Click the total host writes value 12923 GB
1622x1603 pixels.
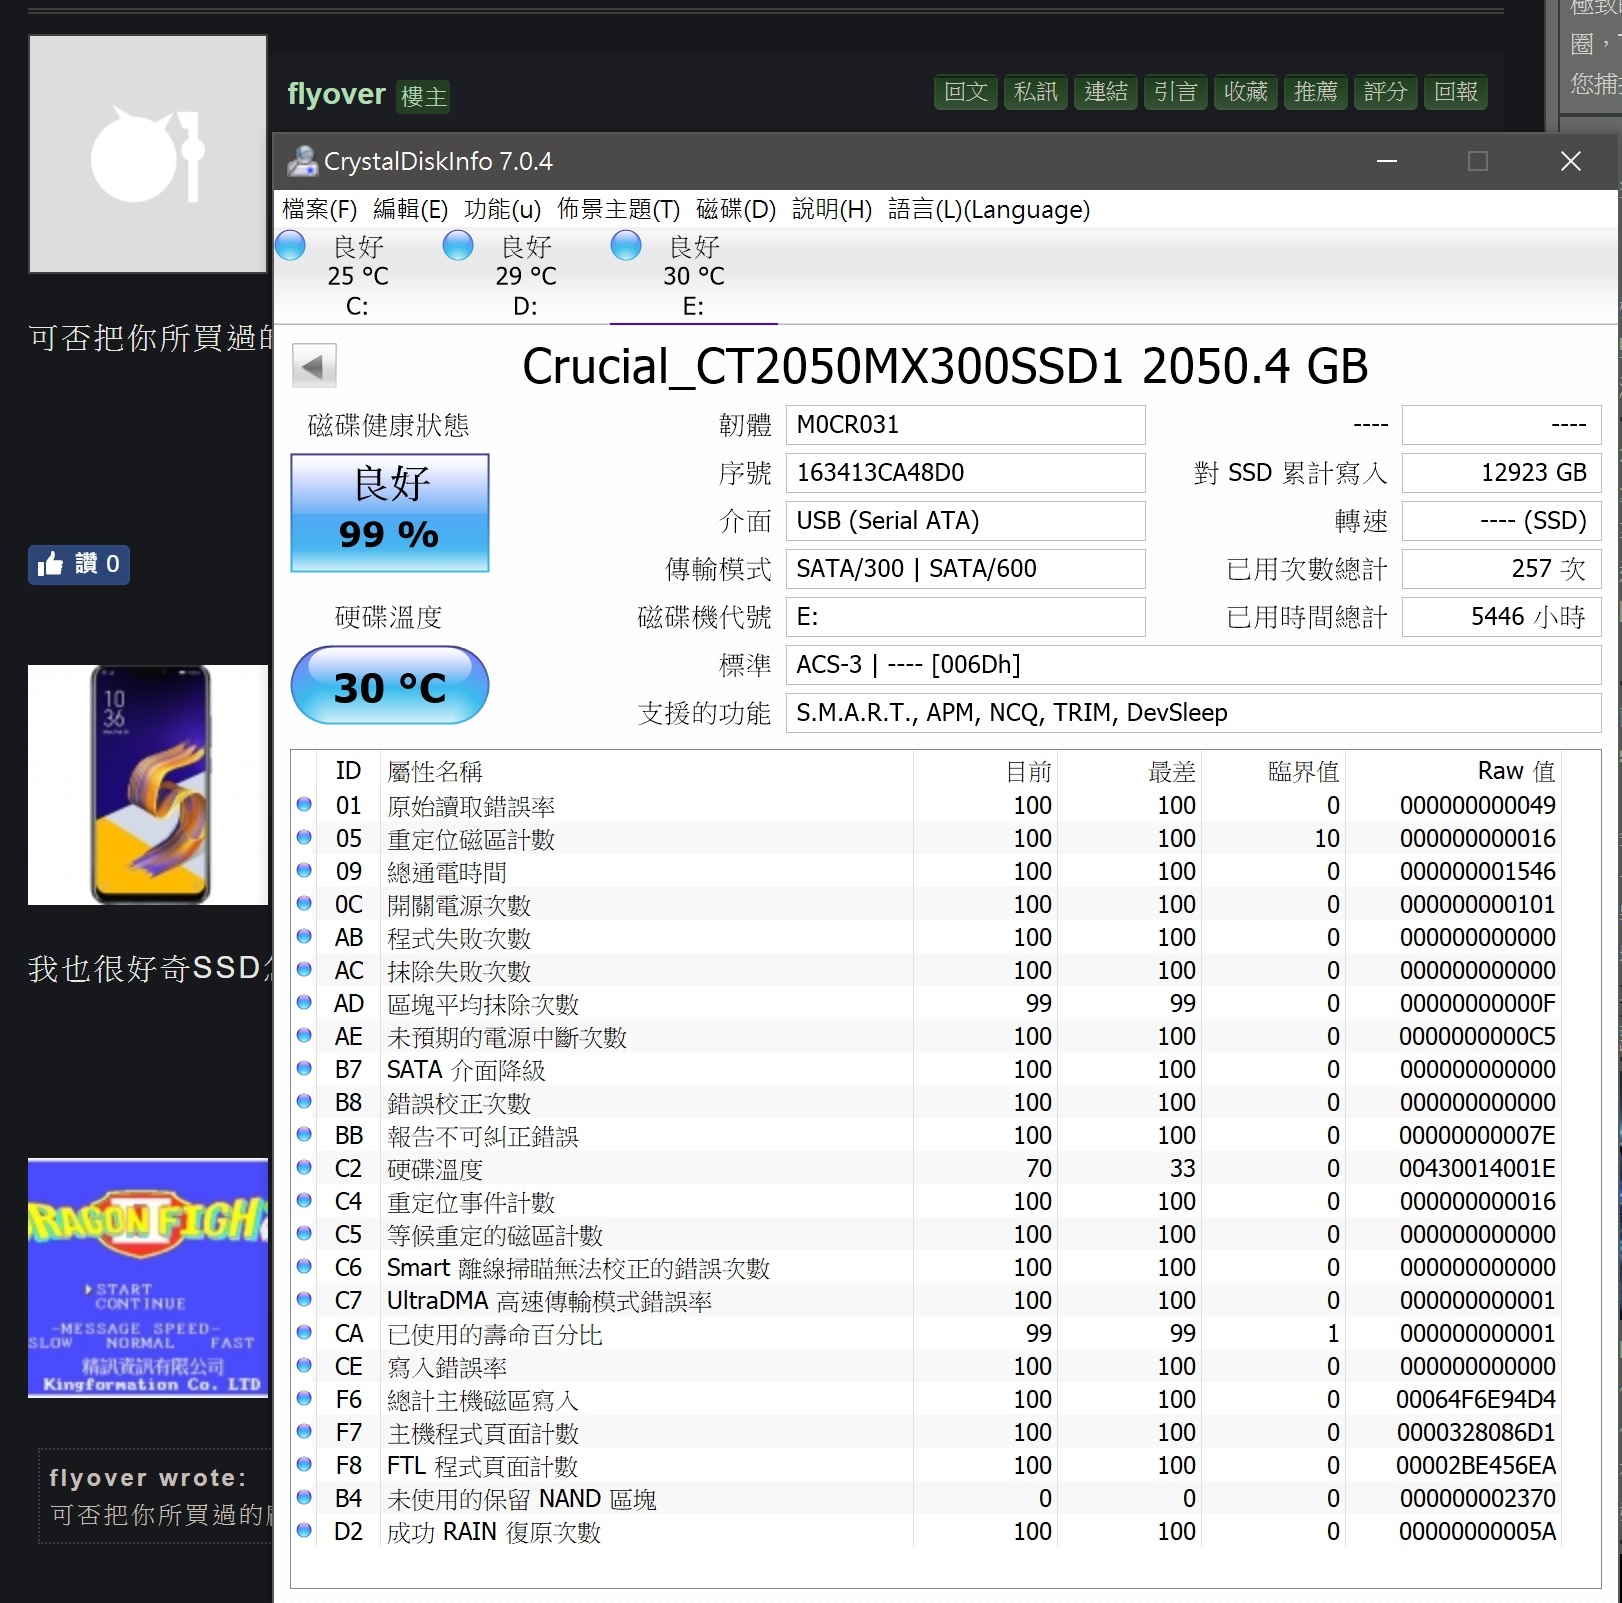tap(1501, 473)
